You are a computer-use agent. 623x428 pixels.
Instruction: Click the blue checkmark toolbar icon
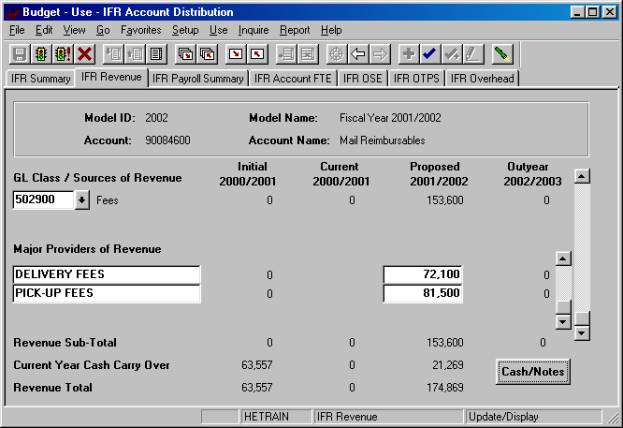[x=429, y=53]
